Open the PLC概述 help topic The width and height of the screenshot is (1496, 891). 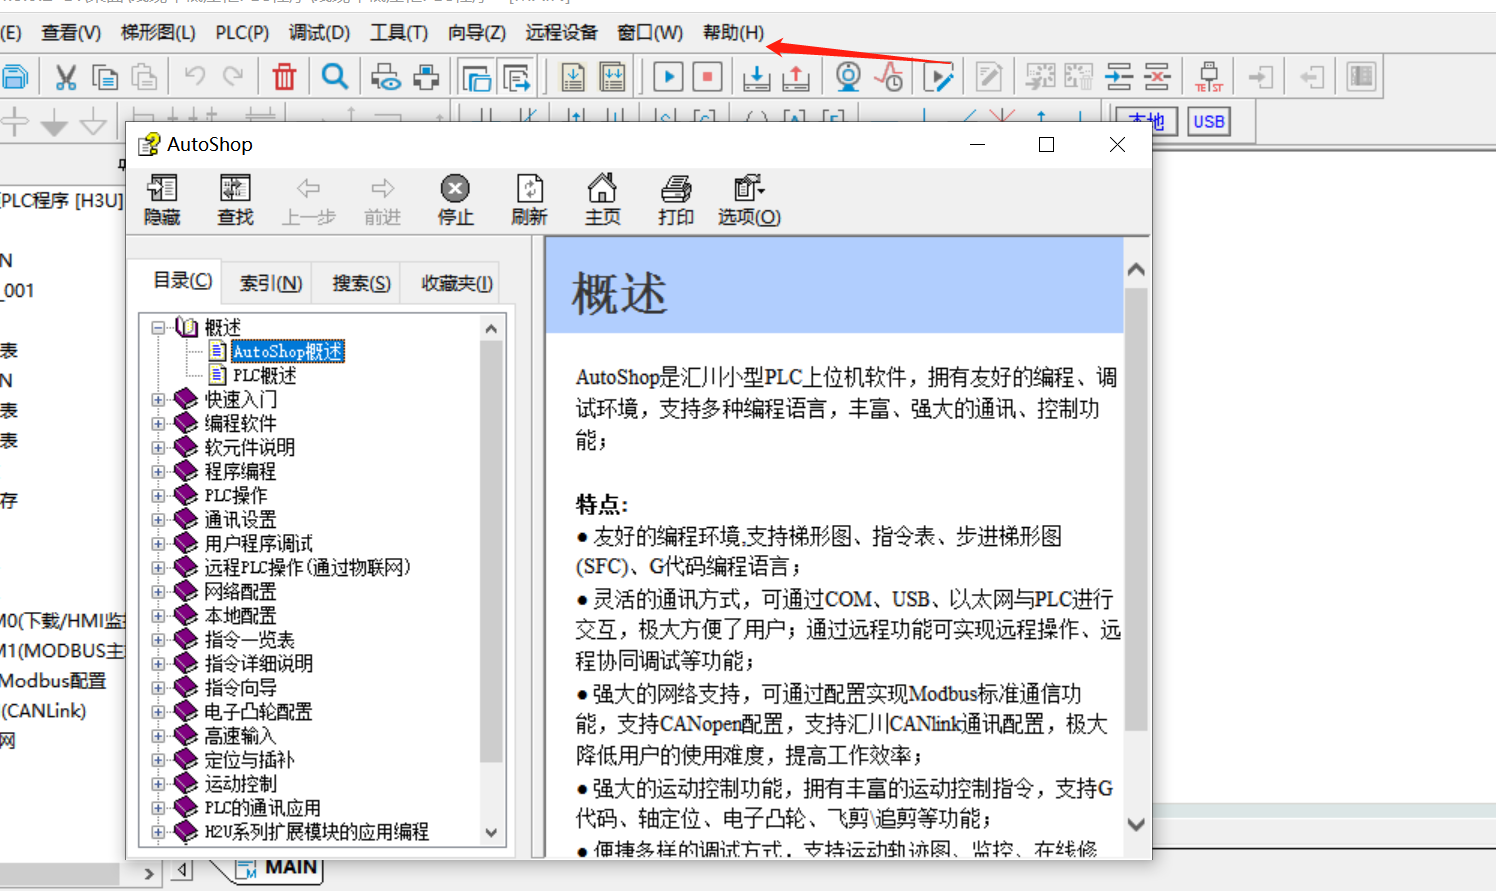(264, 375)
